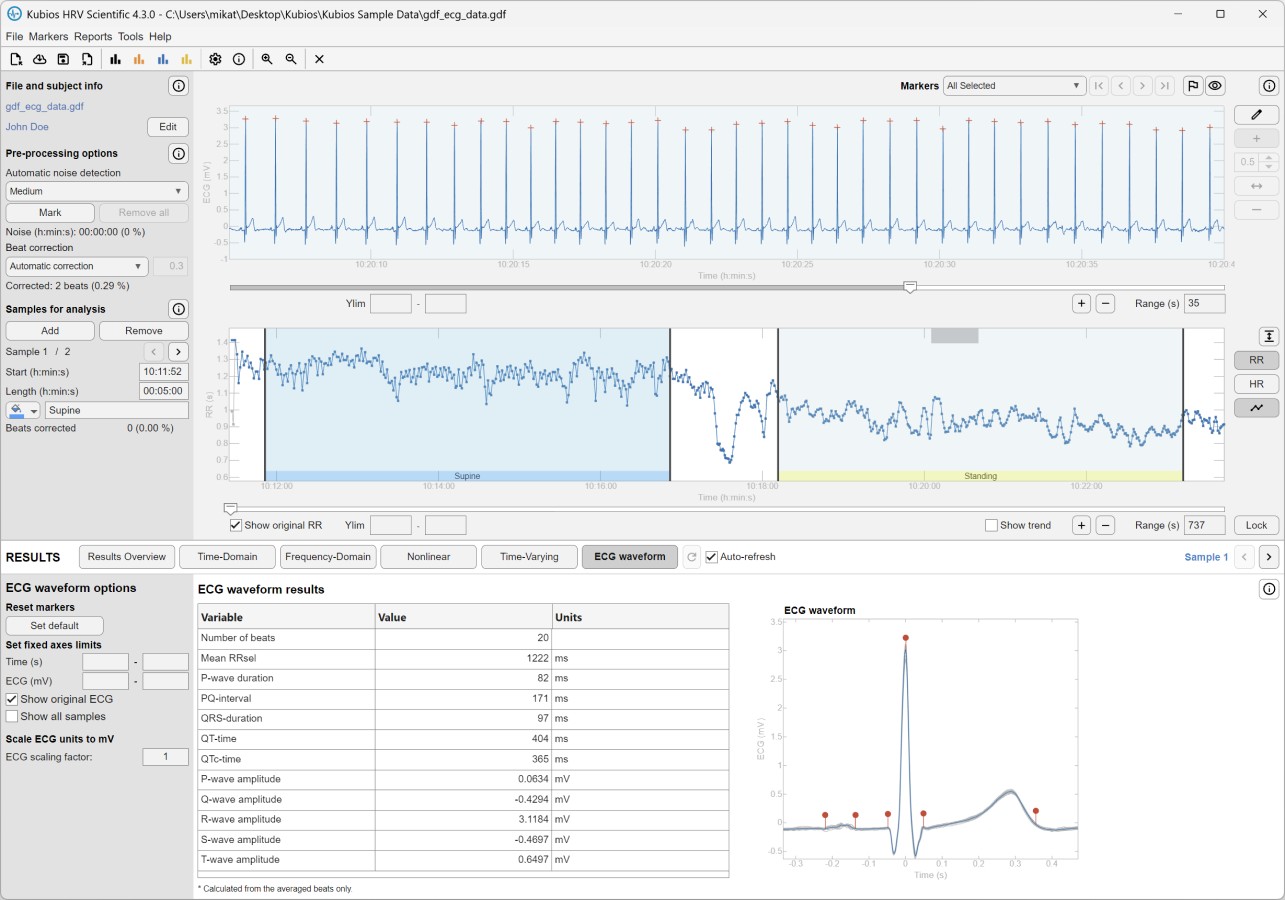Open info for Samples for analysis
This screenshot has width=1285, height=900.
[x=178, y=309]
